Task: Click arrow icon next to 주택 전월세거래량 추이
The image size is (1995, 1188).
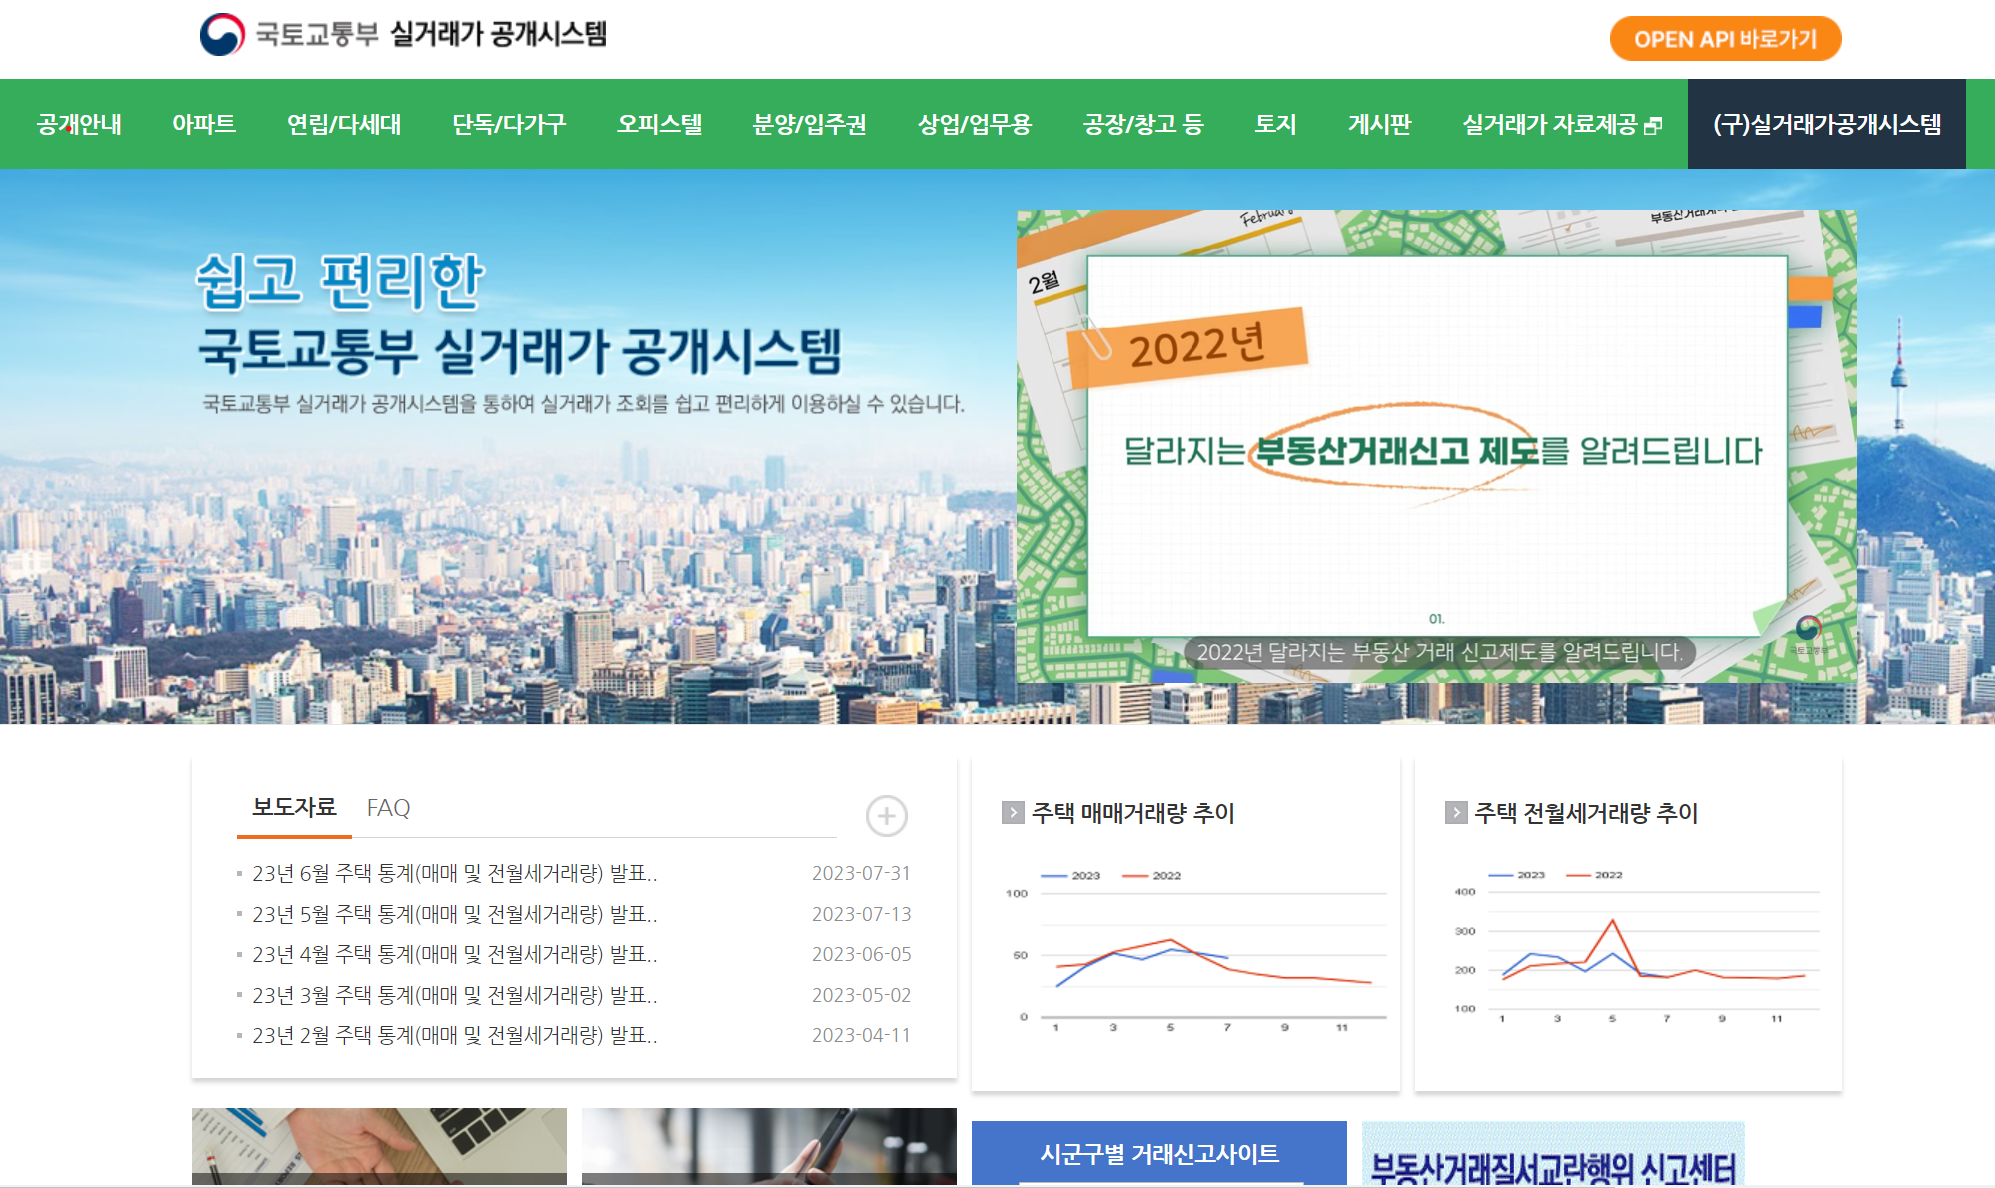Action: point(1456,812)
